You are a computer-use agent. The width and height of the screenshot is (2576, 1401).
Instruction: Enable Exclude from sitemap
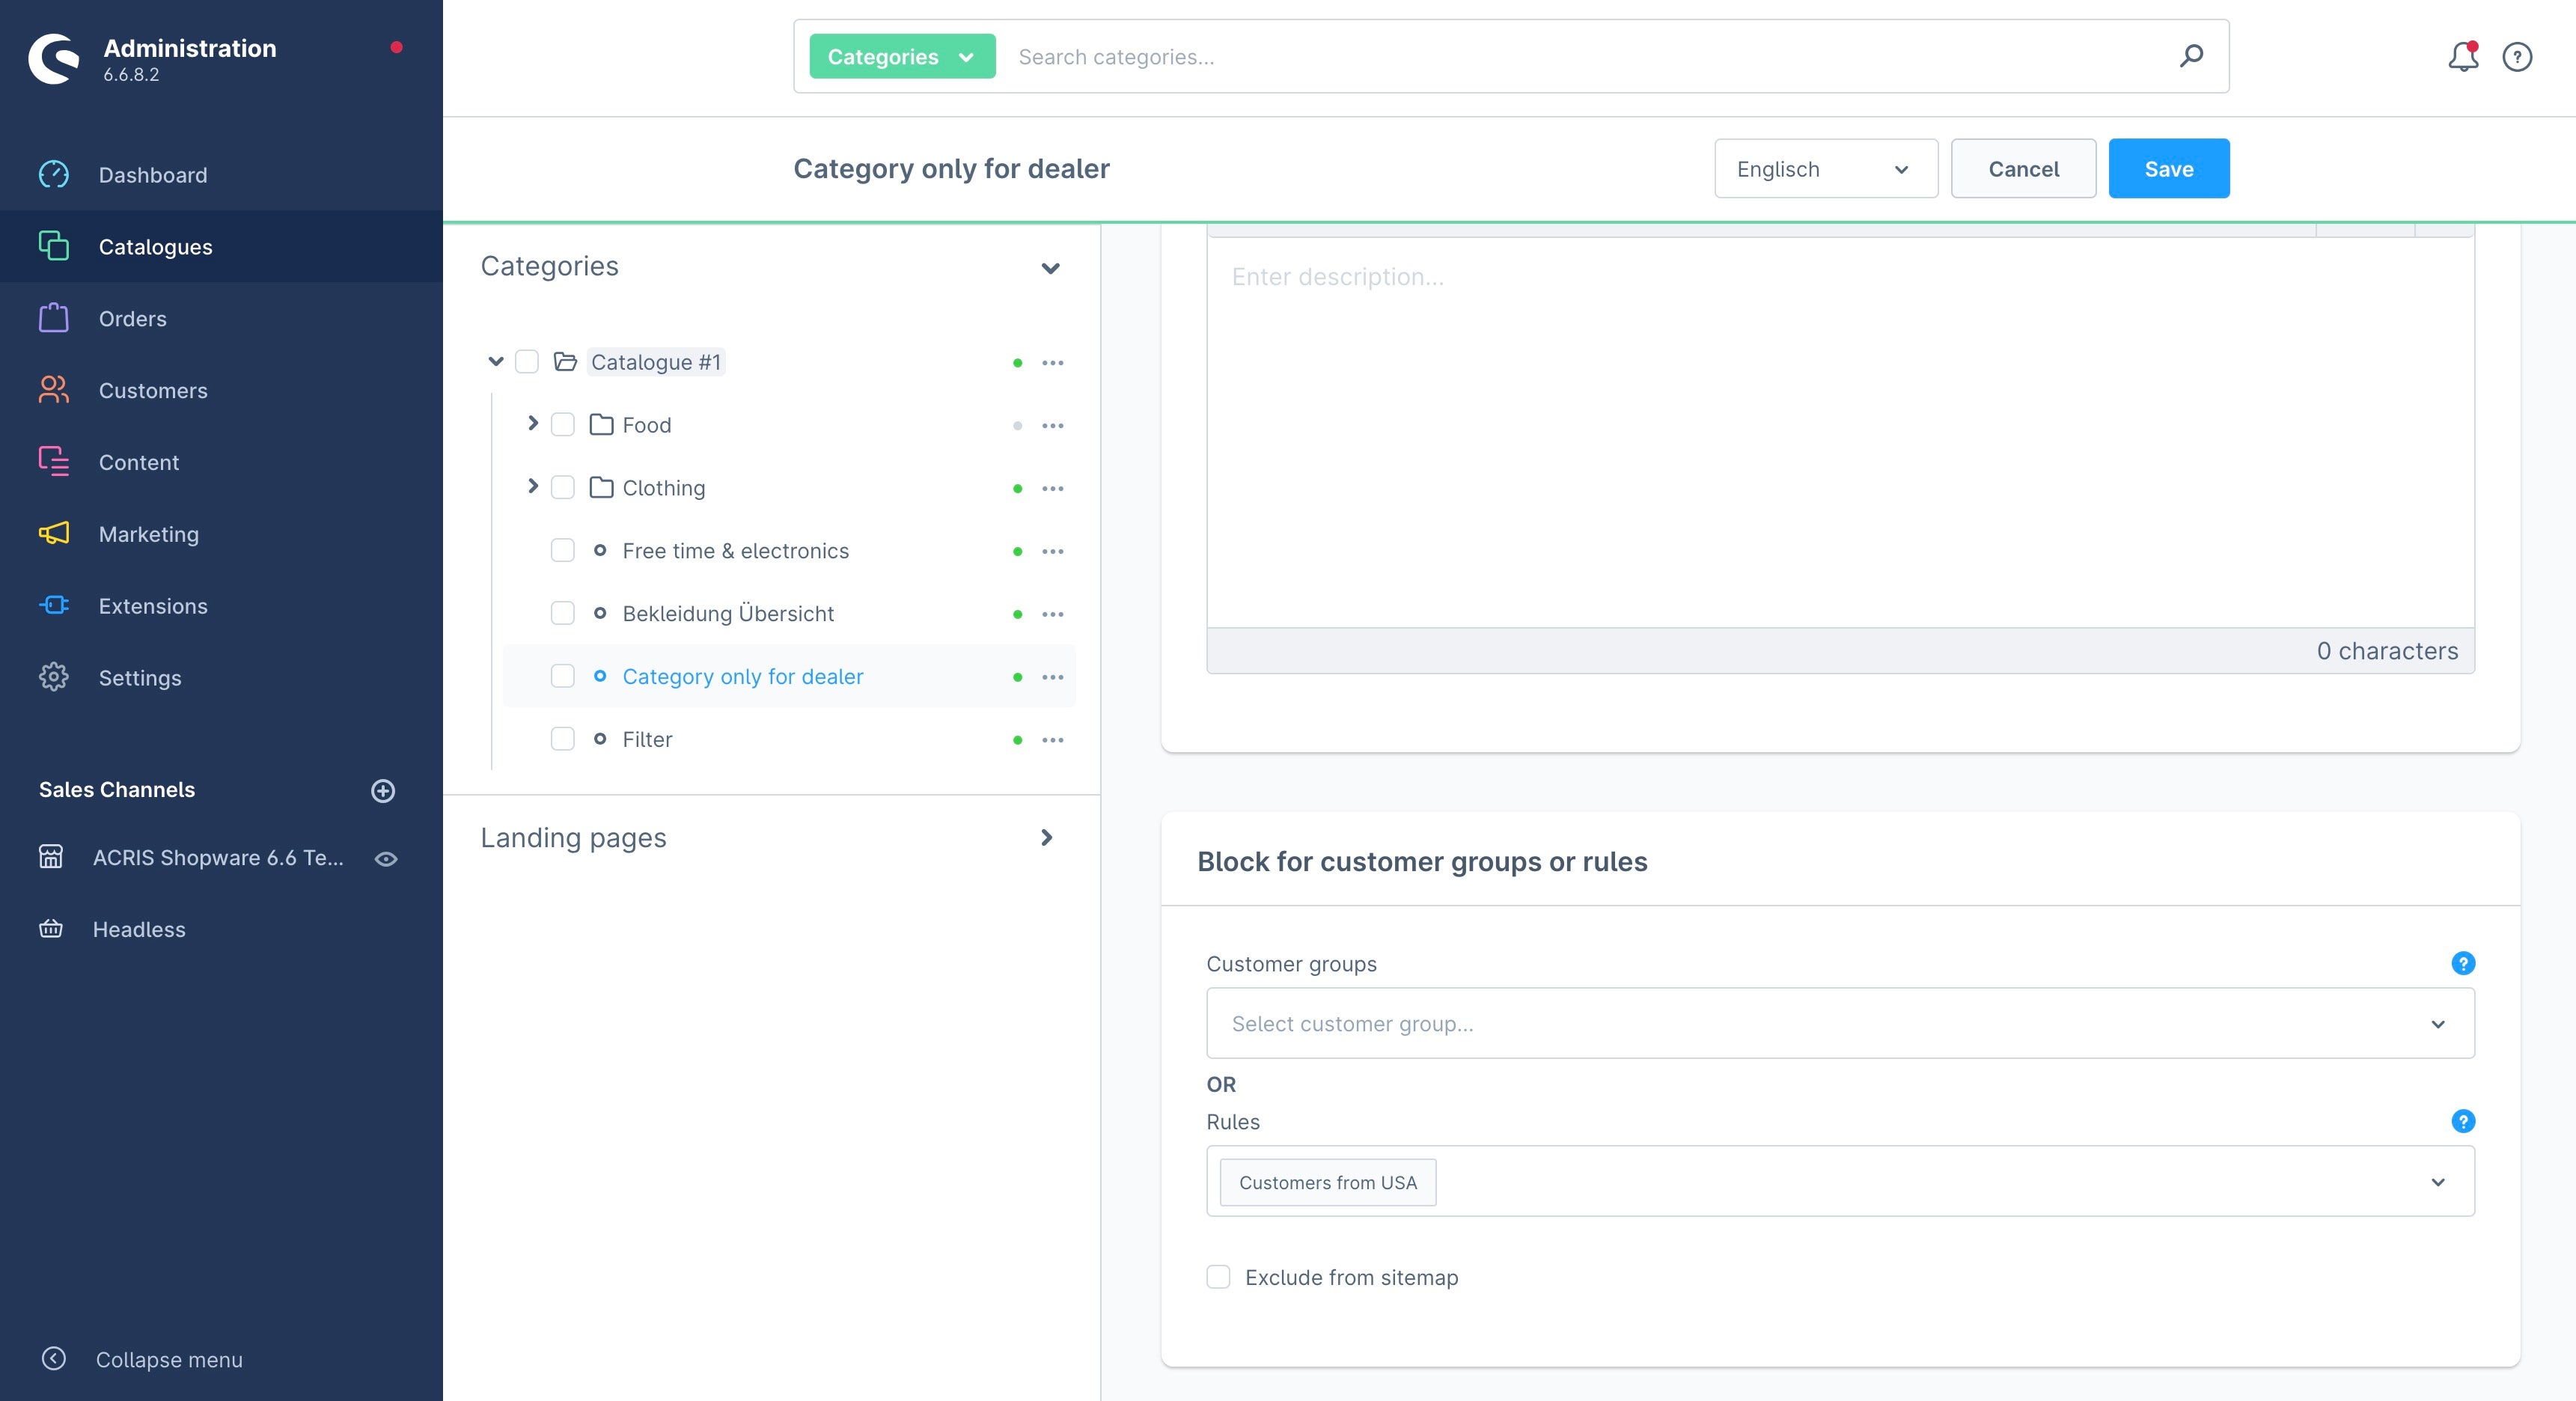(x=1218, y=1277)
